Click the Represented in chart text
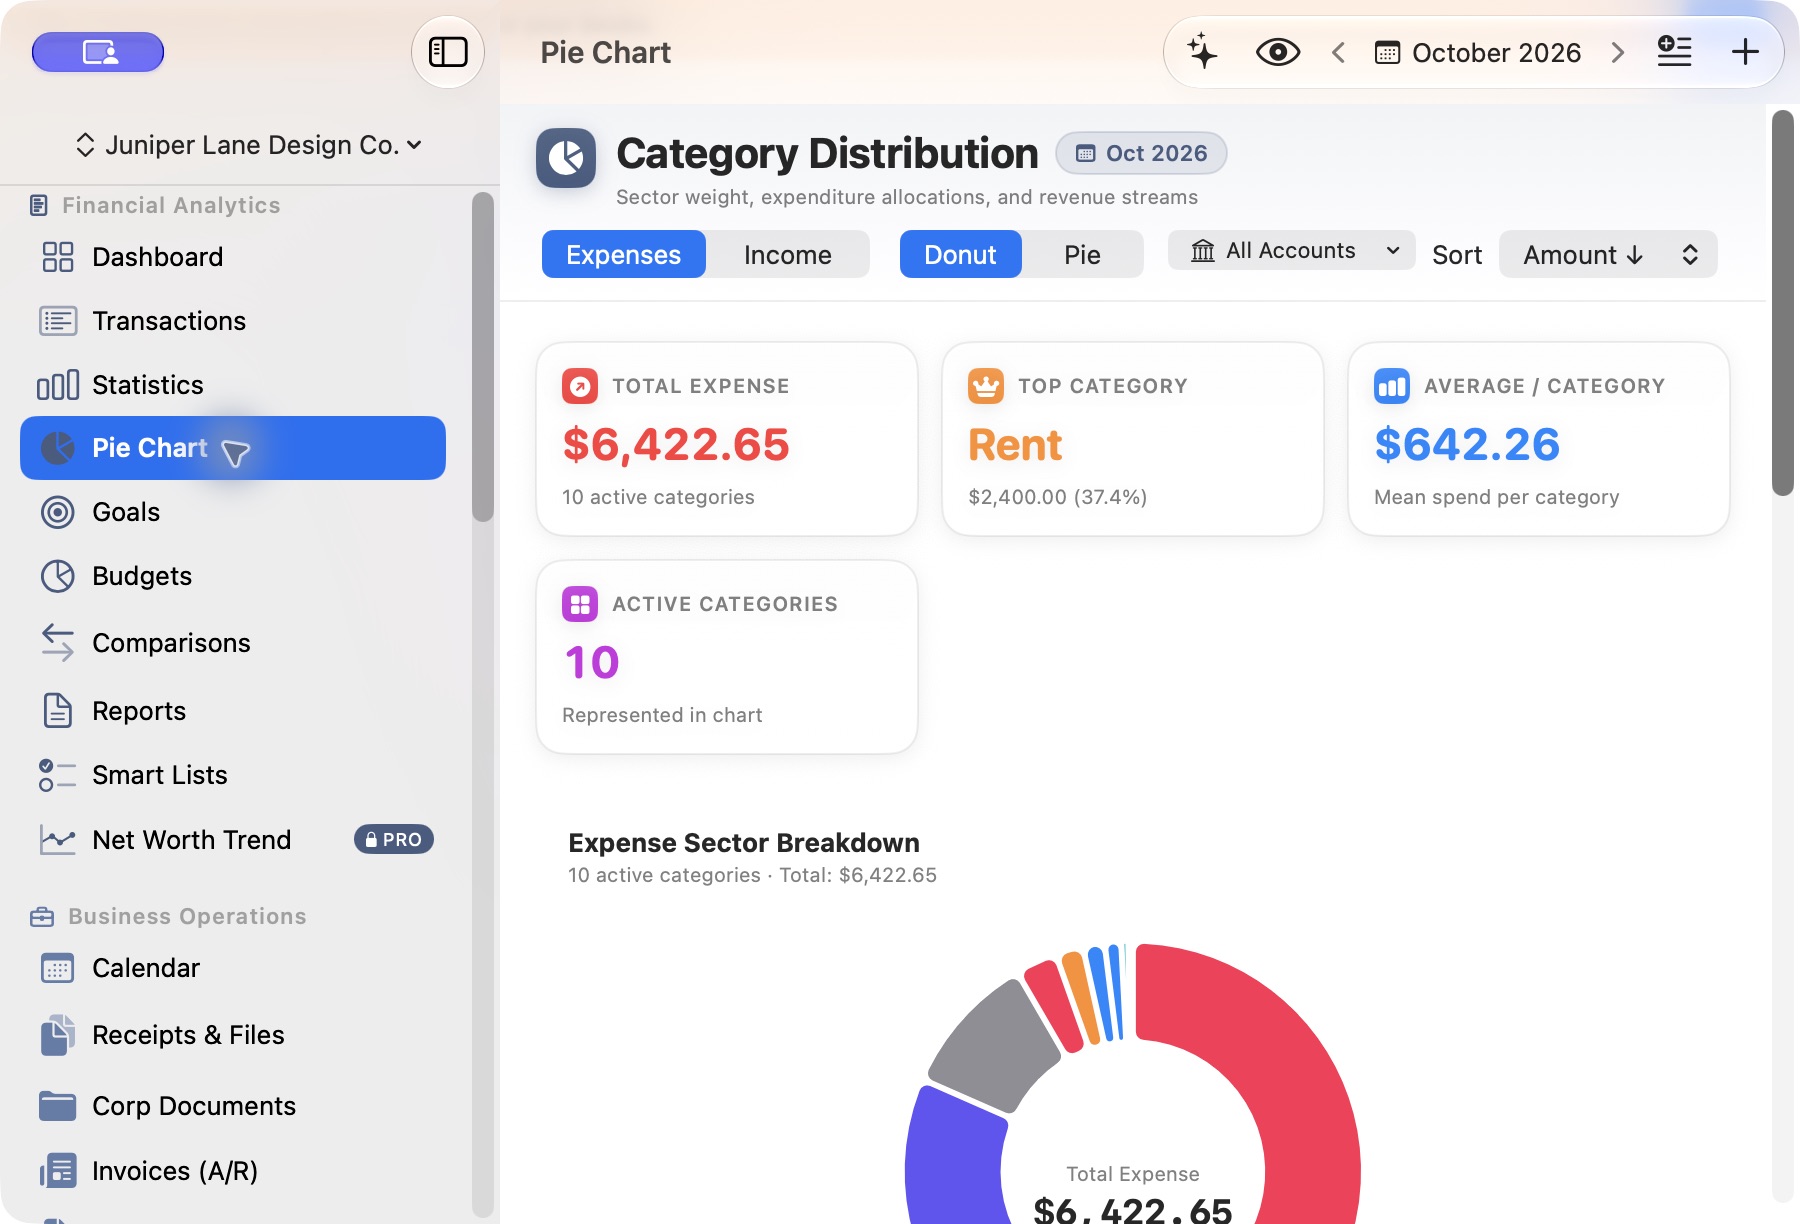The image size is (1800, 1224). (x=662, y=715)
